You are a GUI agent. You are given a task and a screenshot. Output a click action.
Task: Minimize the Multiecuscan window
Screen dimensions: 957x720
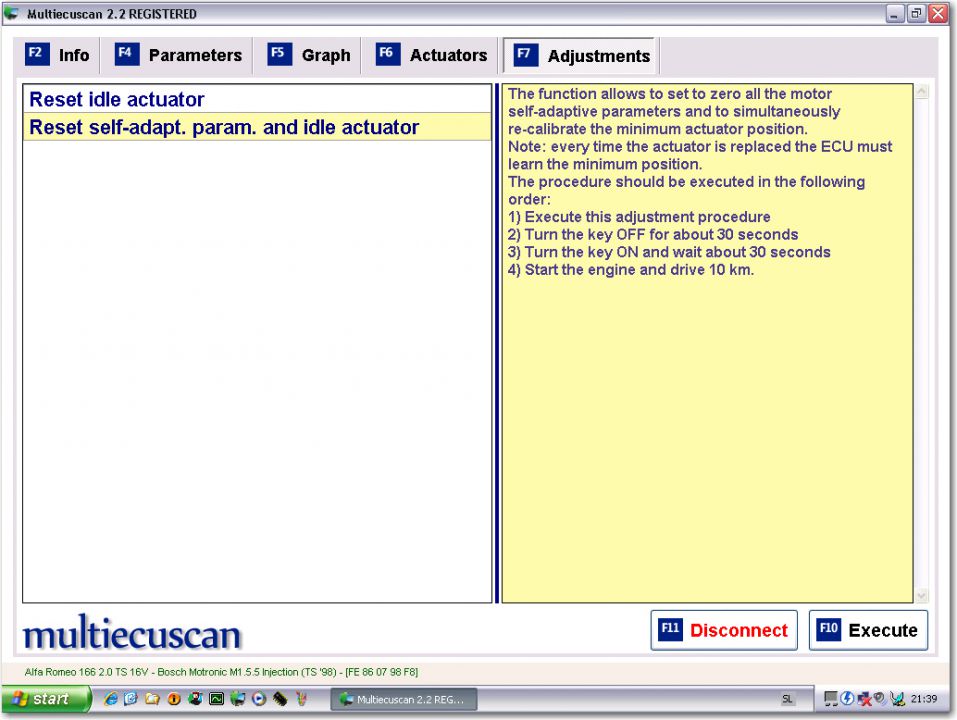click(895, 14)
